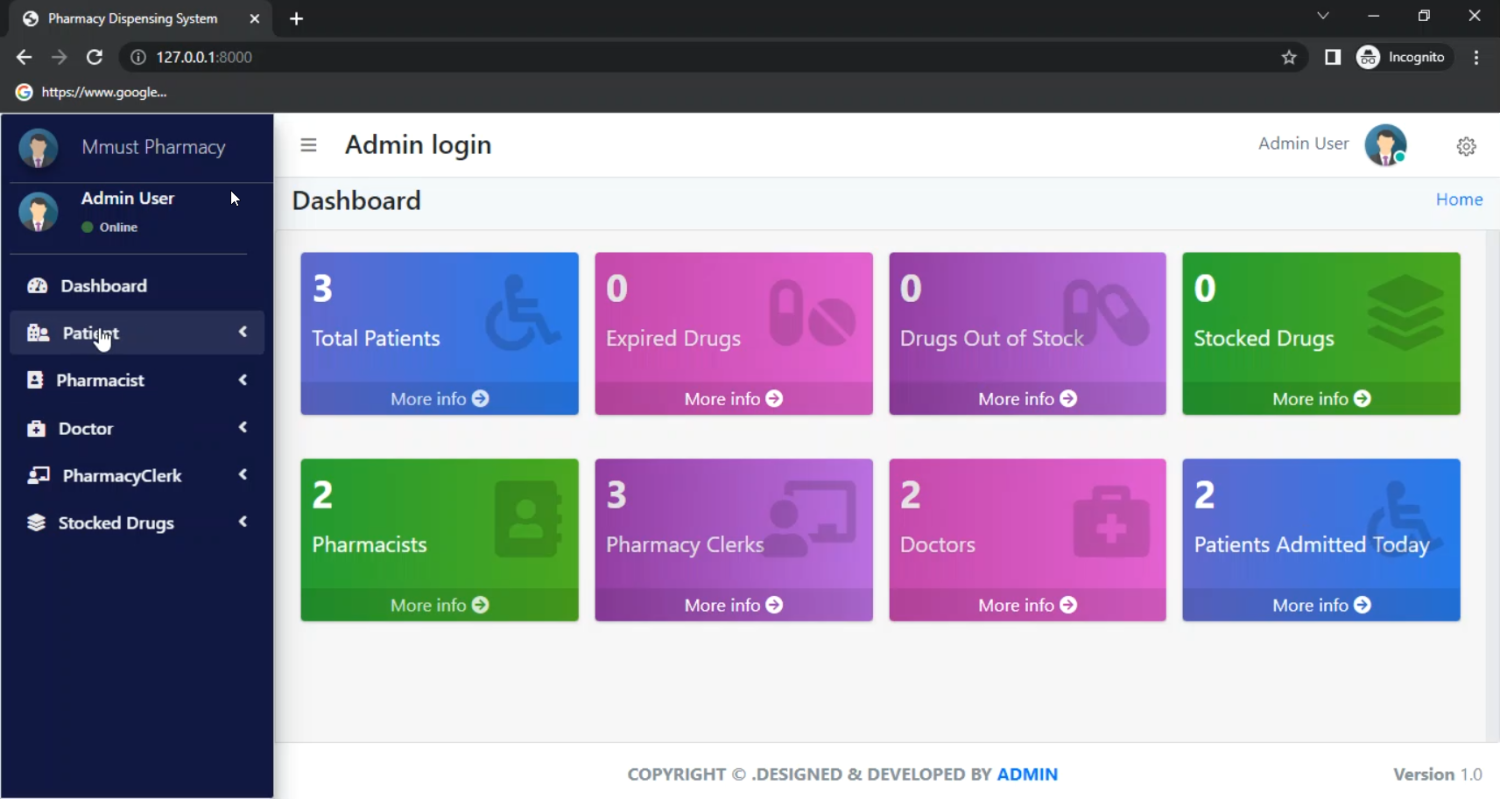
Task: Click the Home breadcrumb link
Action: pyautogui.click(x=1459, y=199)
